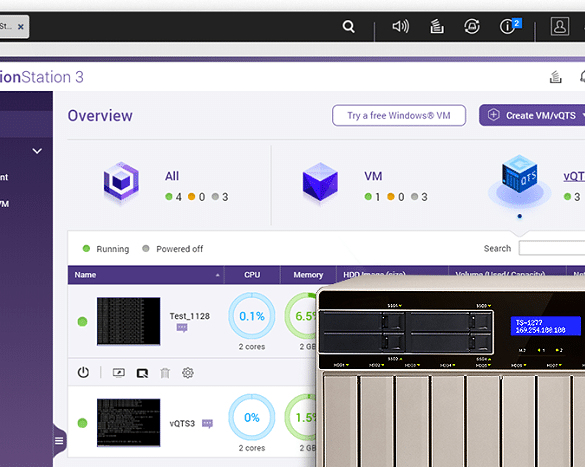Open the remote console monitor icon

tap(119, 373)
